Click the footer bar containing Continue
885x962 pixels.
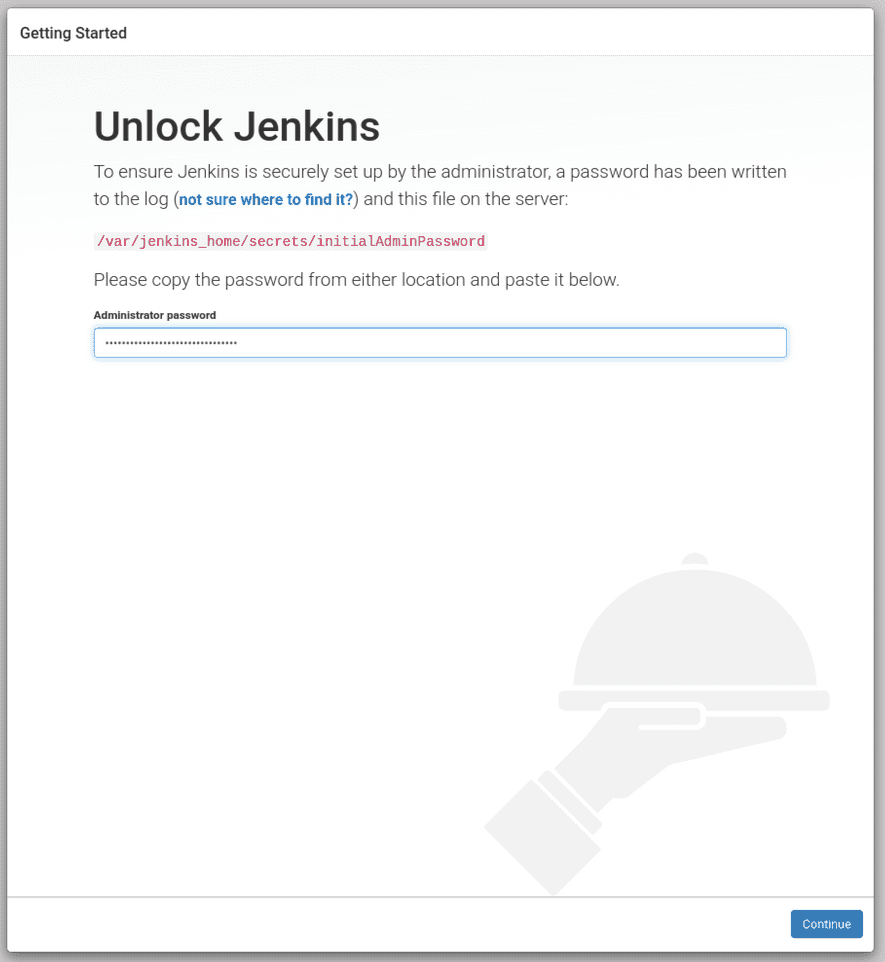tap(400, 923)
